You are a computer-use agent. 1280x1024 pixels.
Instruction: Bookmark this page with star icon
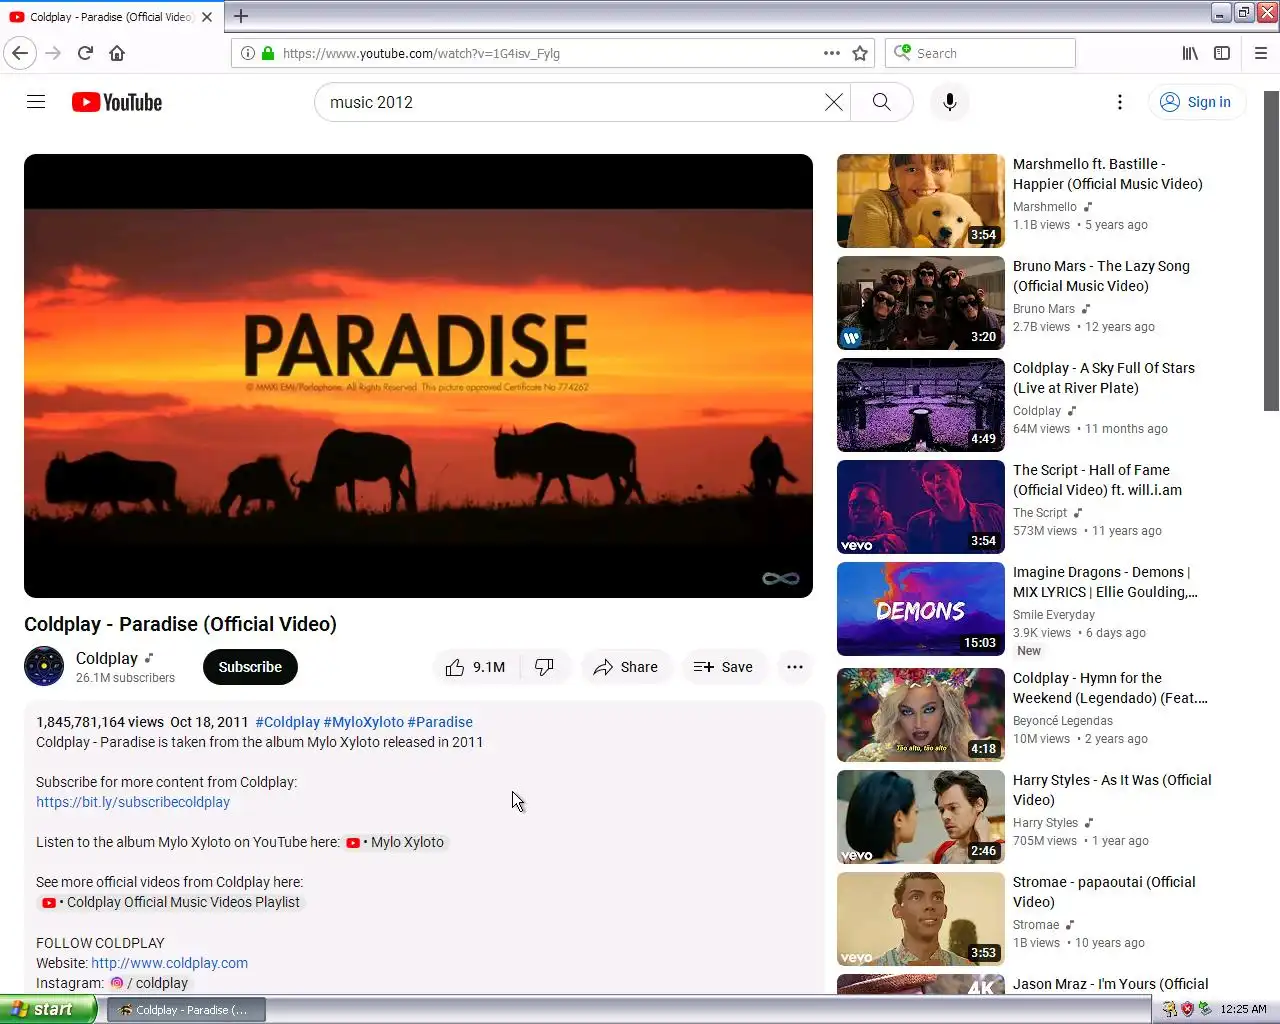[x=860, y=53]
